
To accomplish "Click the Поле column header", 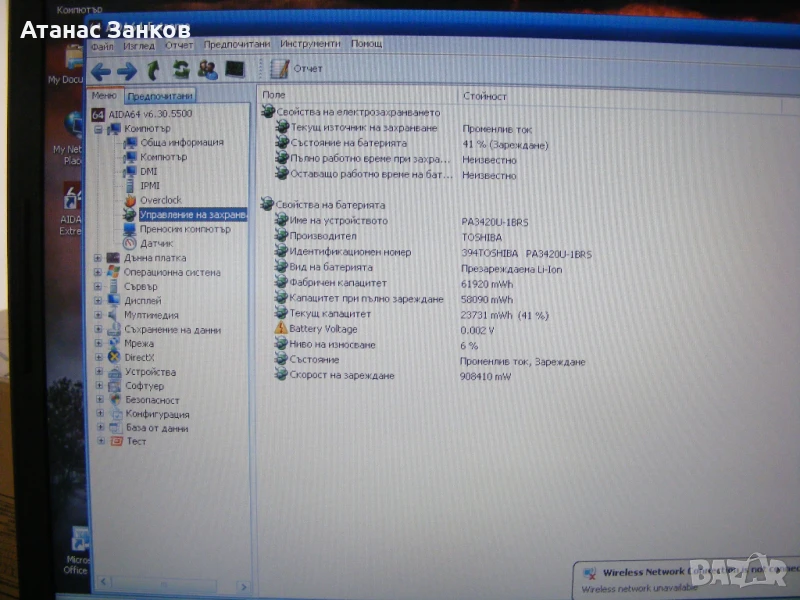I will [x=274, y=96].
